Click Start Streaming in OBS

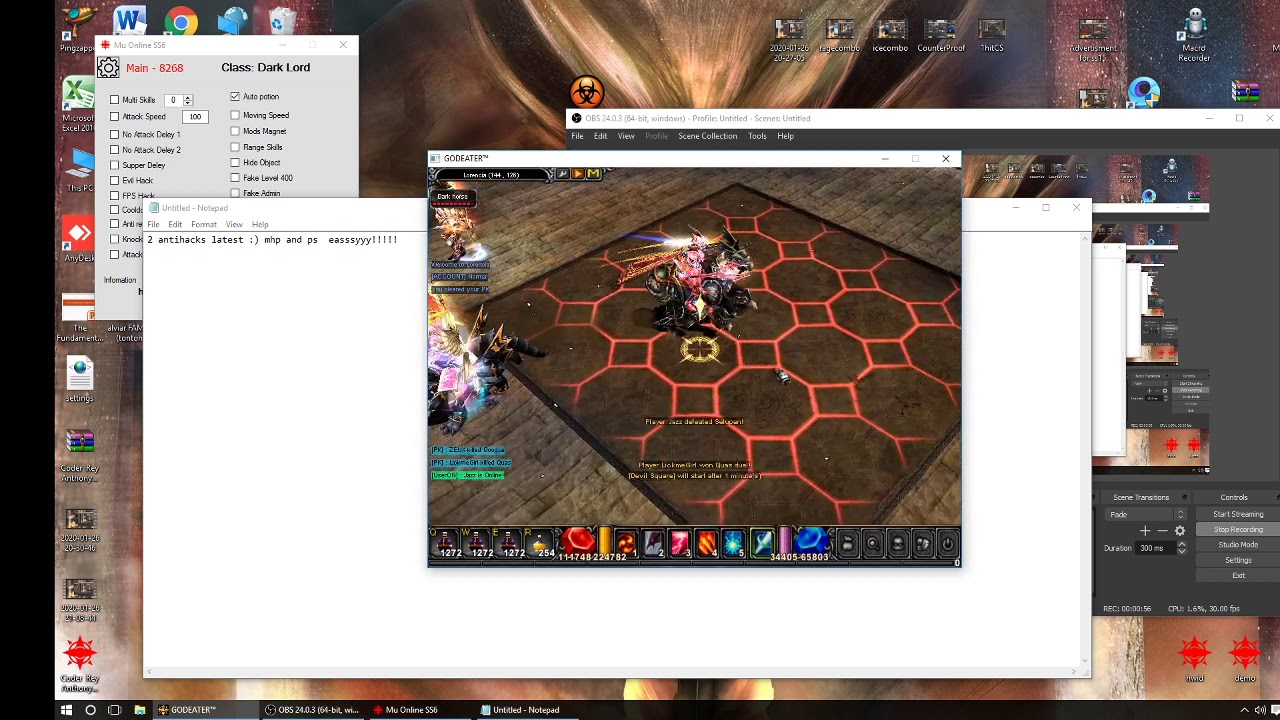coord(1238,514)
